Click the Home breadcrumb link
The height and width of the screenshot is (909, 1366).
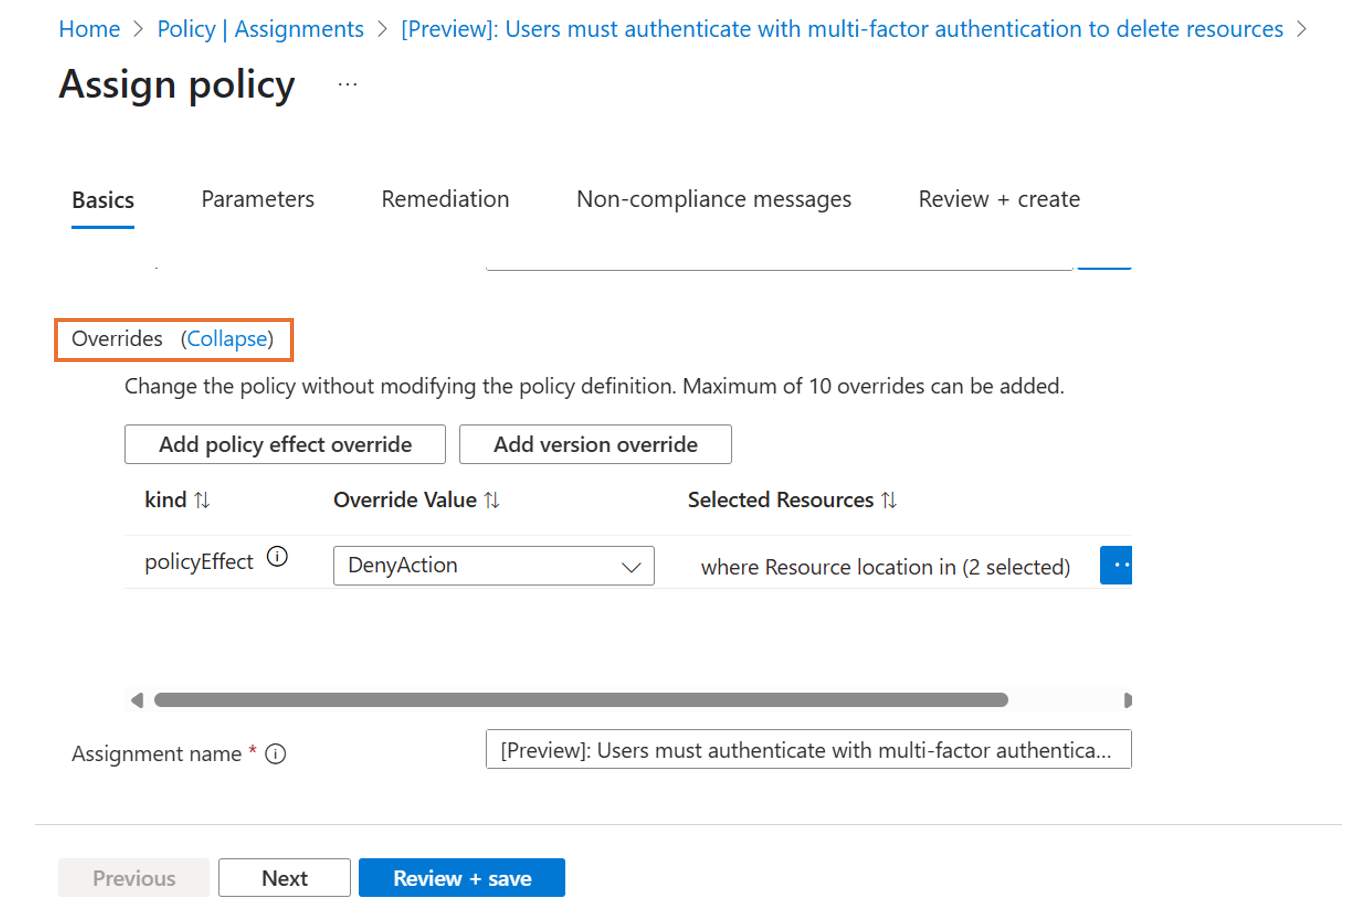click(89, 29)
